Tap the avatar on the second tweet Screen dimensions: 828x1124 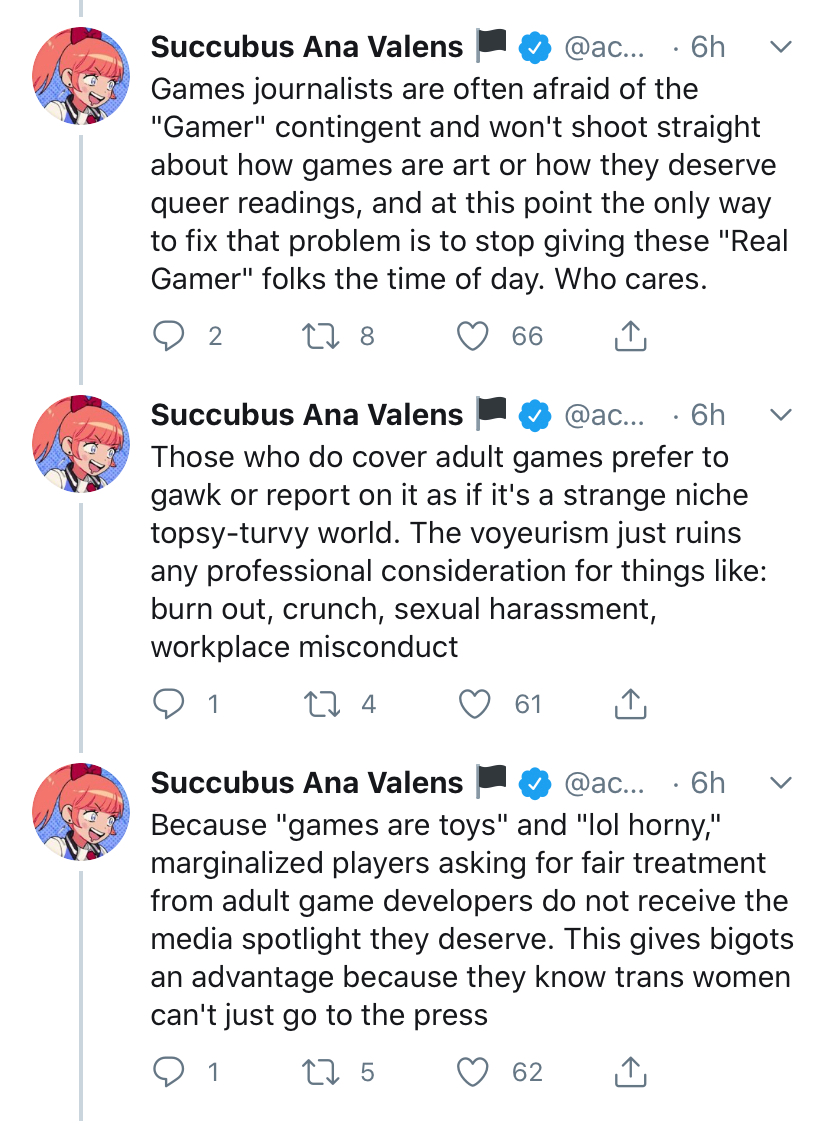click(x=81, y=444)
